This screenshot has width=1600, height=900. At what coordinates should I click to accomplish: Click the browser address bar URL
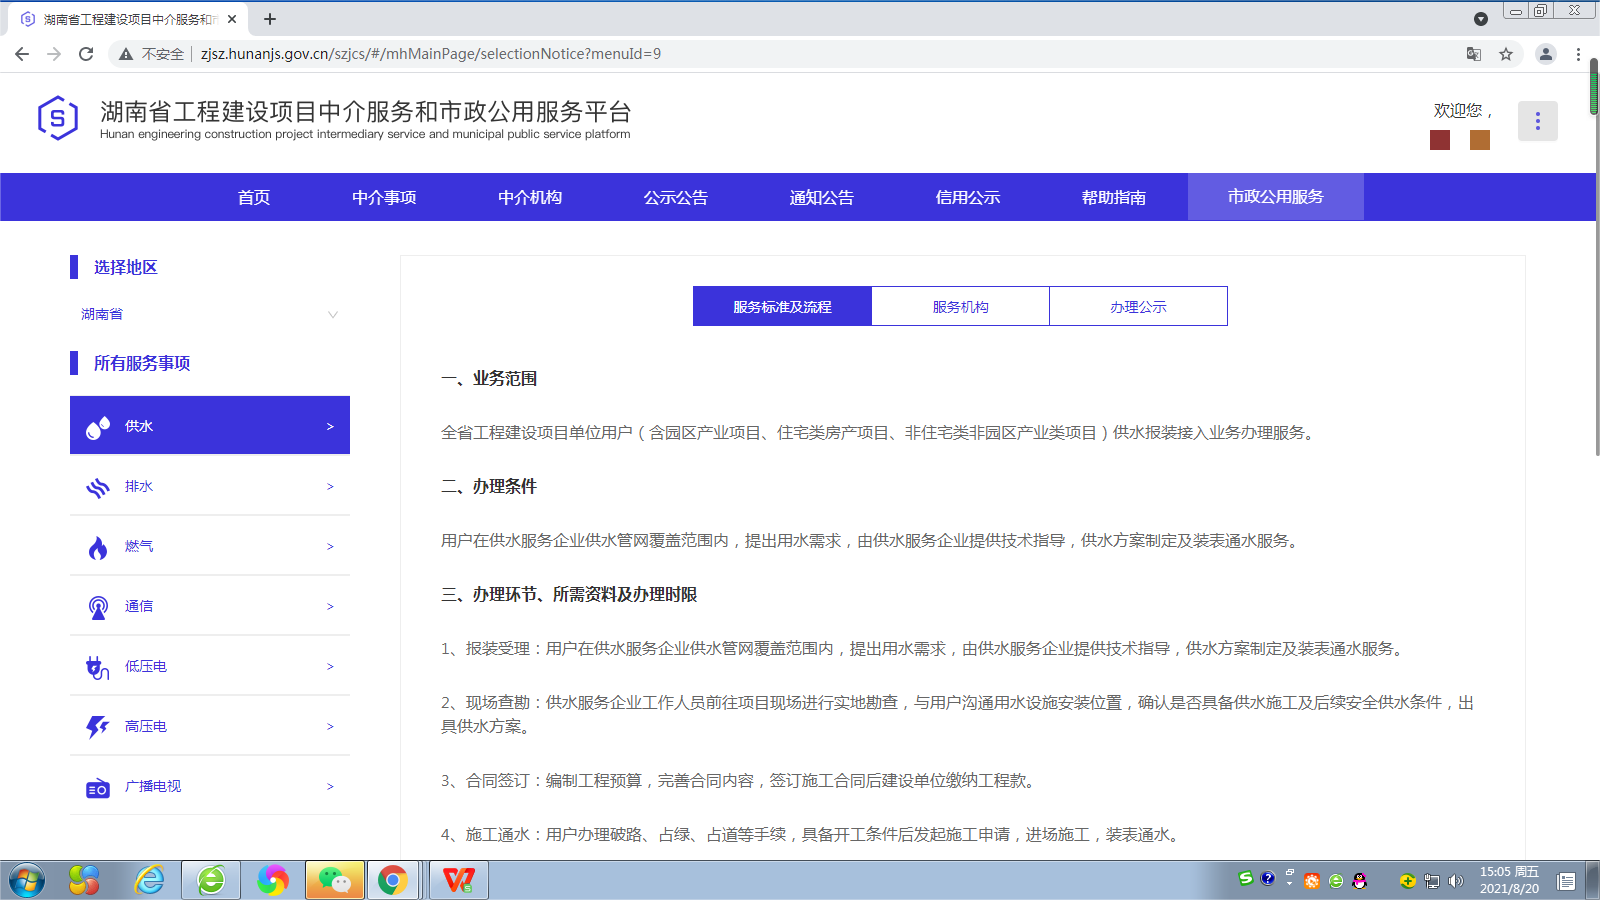430,54
